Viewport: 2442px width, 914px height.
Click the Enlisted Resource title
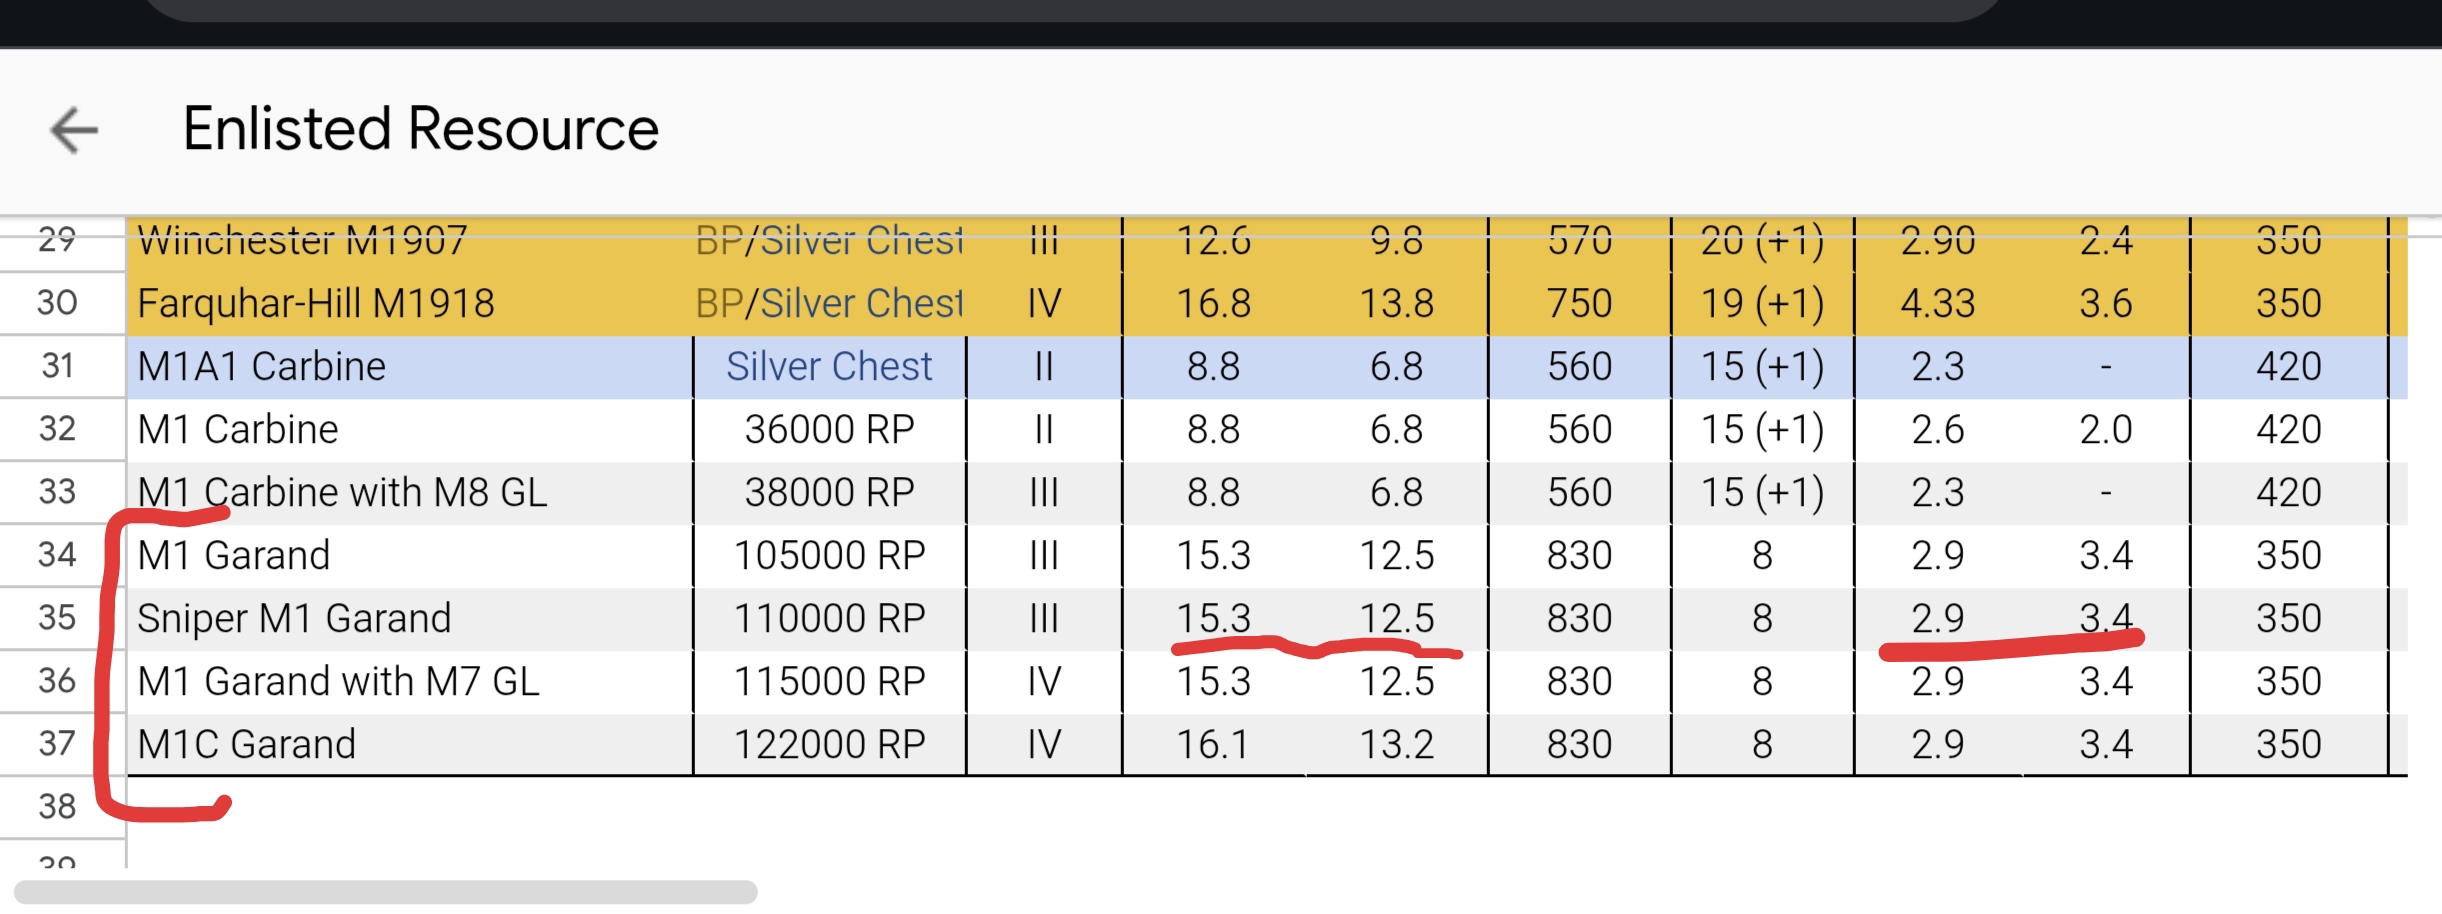click(421, 129)
